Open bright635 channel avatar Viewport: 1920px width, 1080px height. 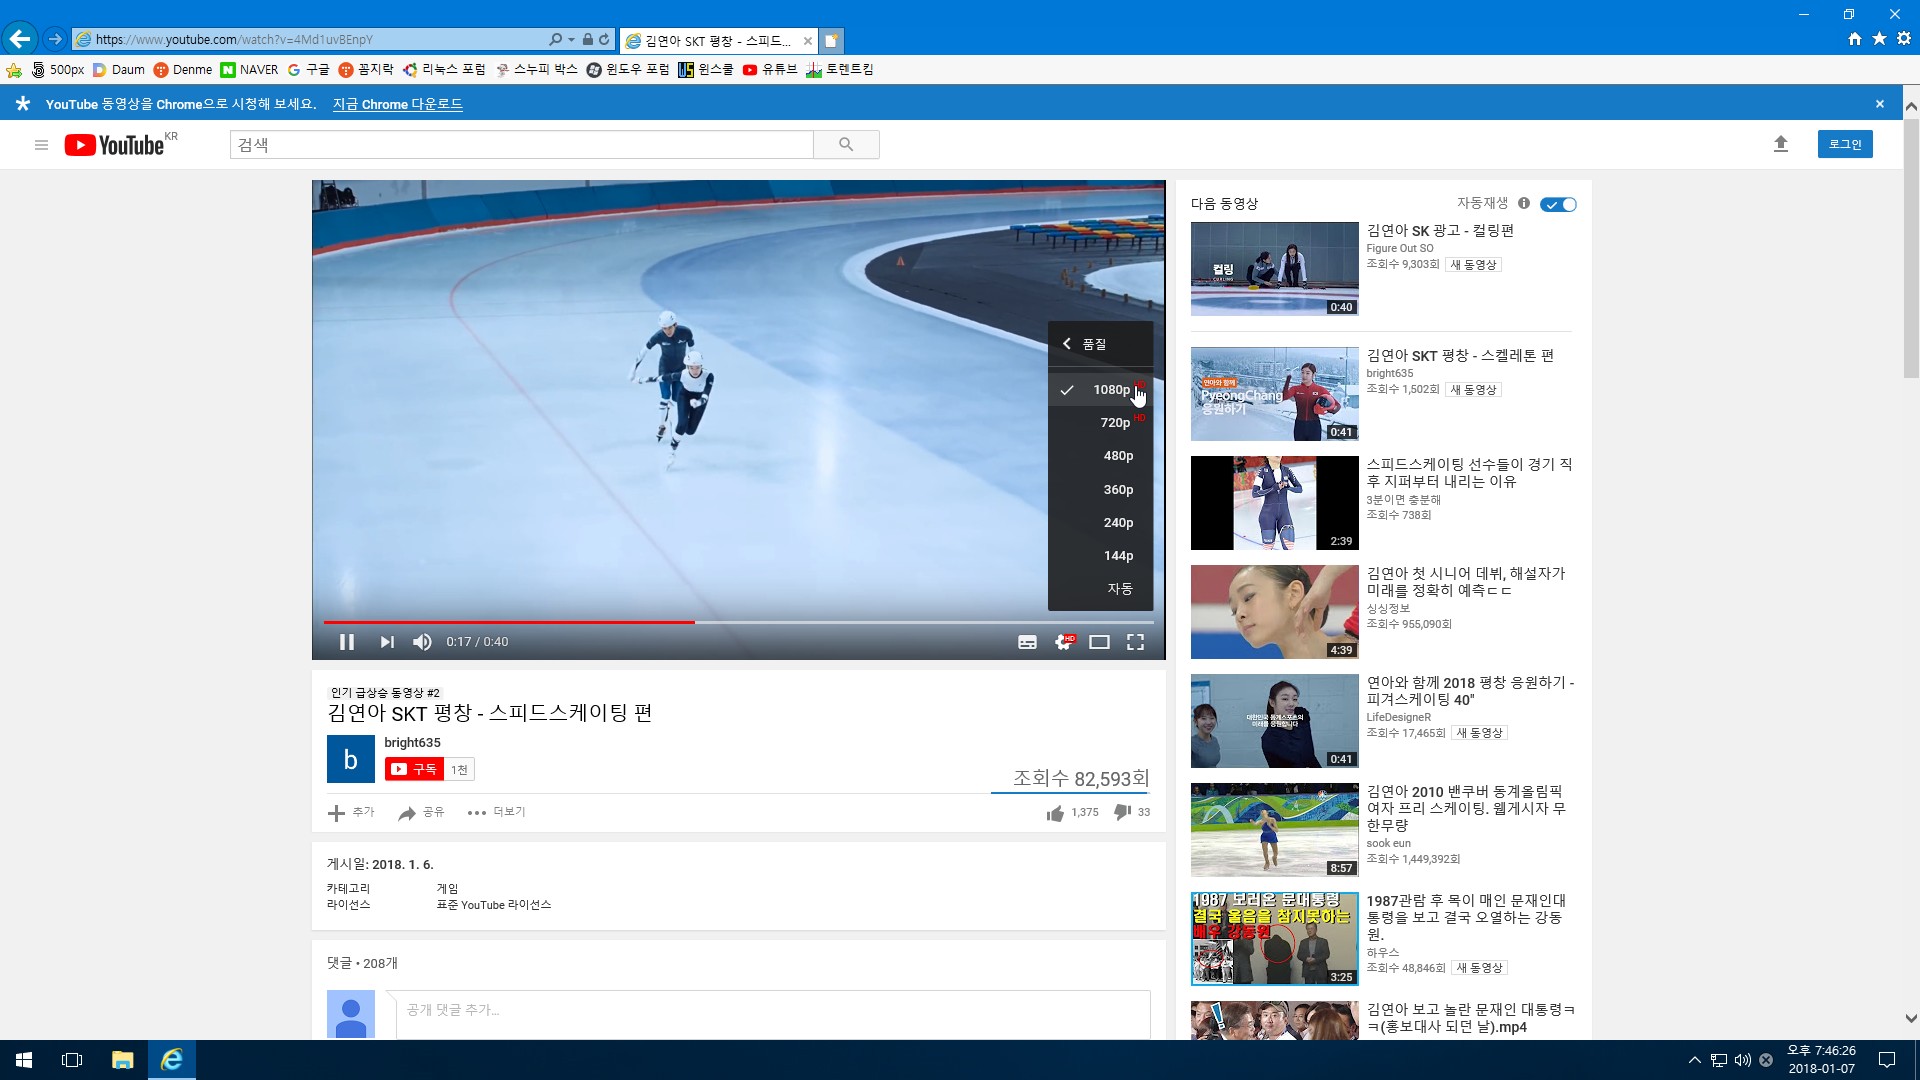coord(351,759)
